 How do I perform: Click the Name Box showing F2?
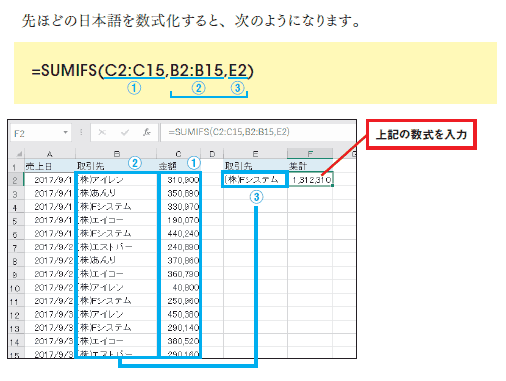point(40,133)
